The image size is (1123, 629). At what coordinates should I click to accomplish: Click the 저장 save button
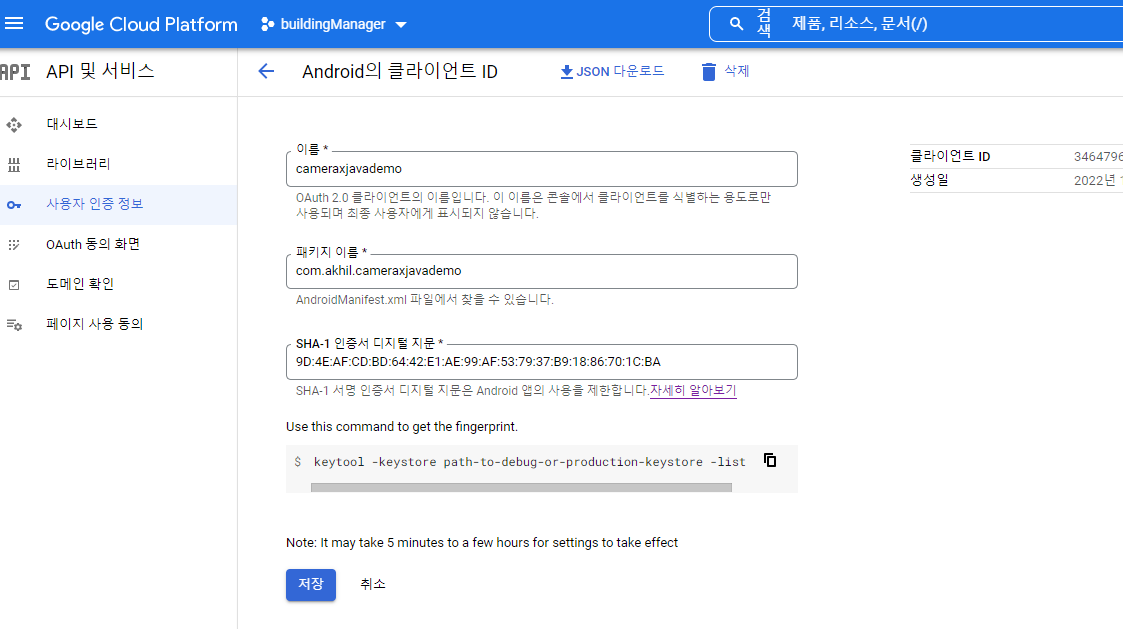(x=311, y=585)
